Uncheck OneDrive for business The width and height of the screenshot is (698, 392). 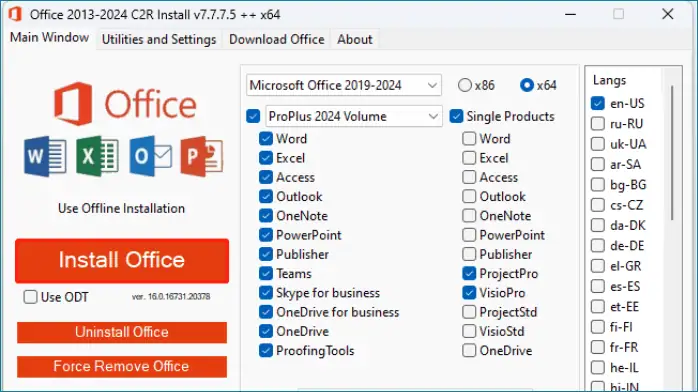click(266, 312)
